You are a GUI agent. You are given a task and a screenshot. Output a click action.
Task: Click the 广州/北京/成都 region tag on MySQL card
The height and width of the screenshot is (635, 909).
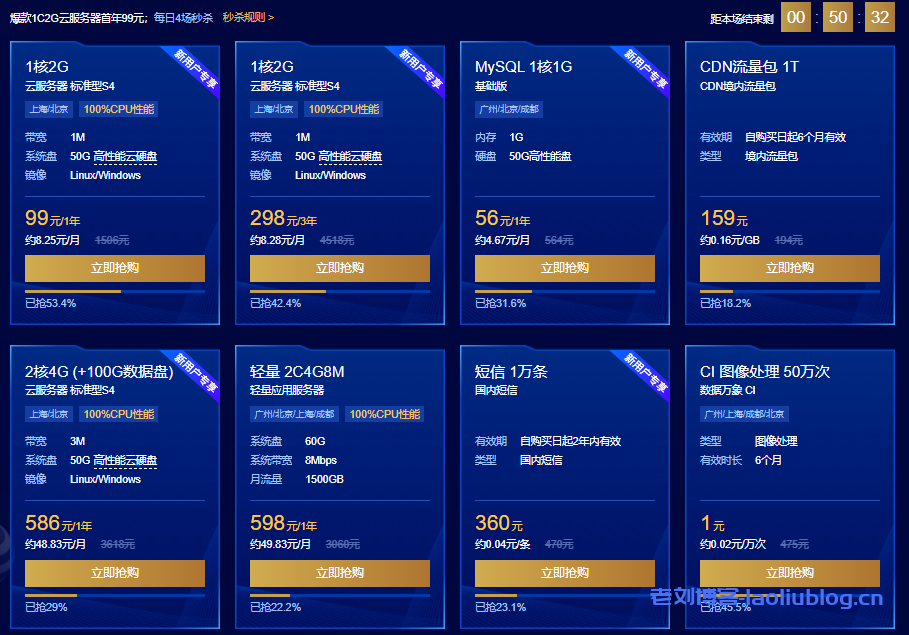(x=508, y=109)
